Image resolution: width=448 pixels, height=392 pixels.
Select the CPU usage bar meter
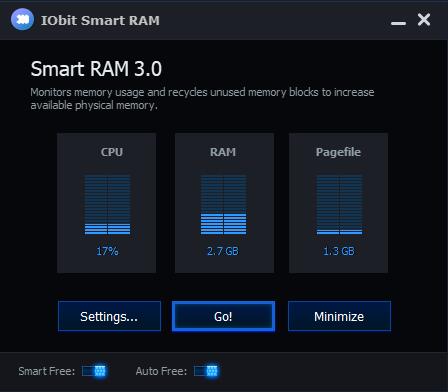107,205
